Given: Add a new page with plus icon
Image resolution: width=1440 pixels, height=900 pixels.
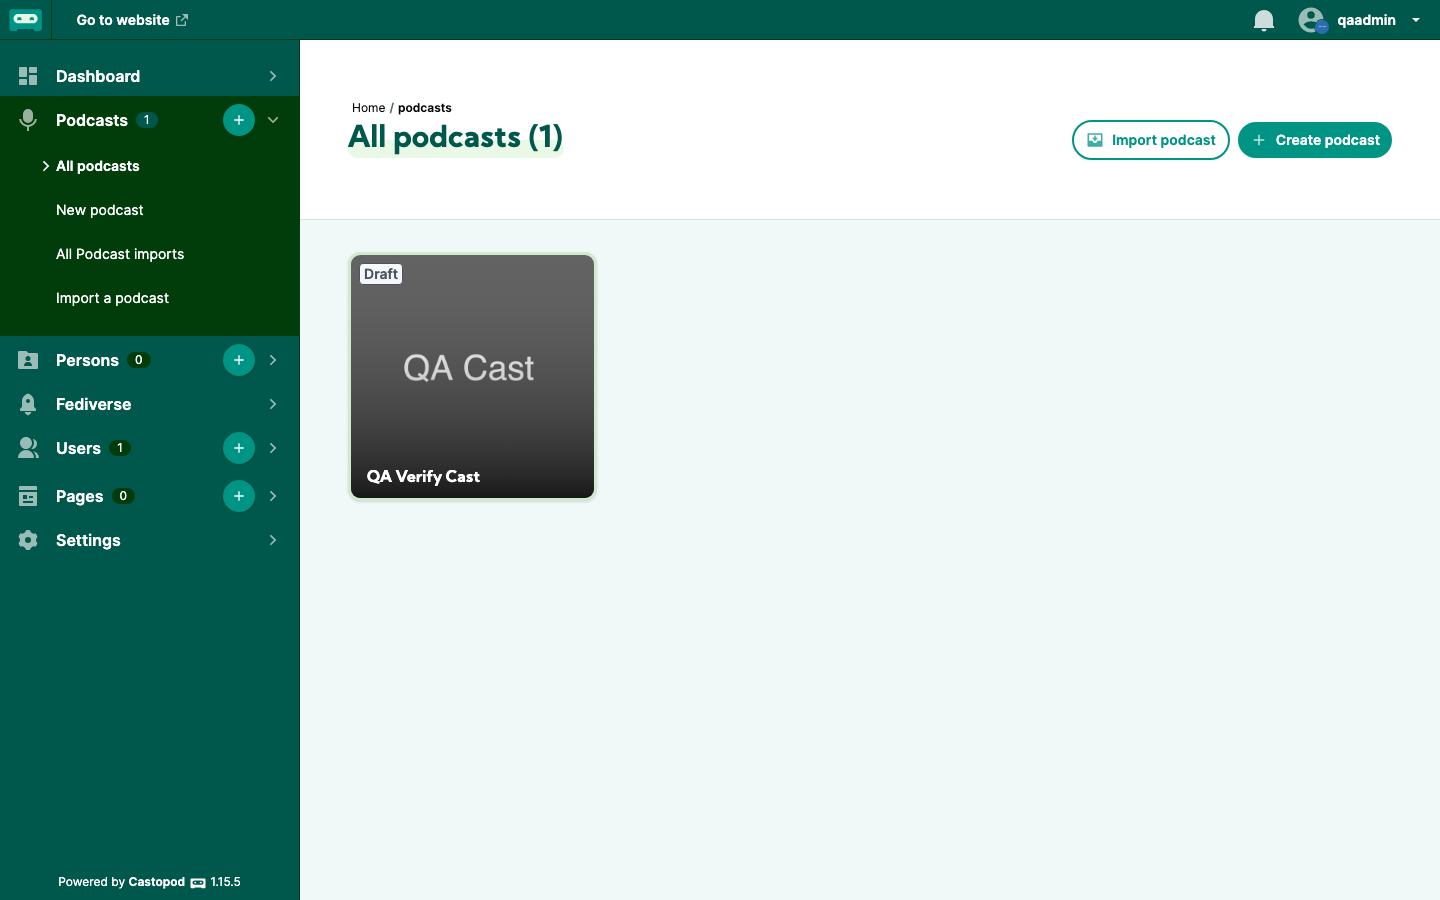Looking at the screenshot, I should 239,496.
